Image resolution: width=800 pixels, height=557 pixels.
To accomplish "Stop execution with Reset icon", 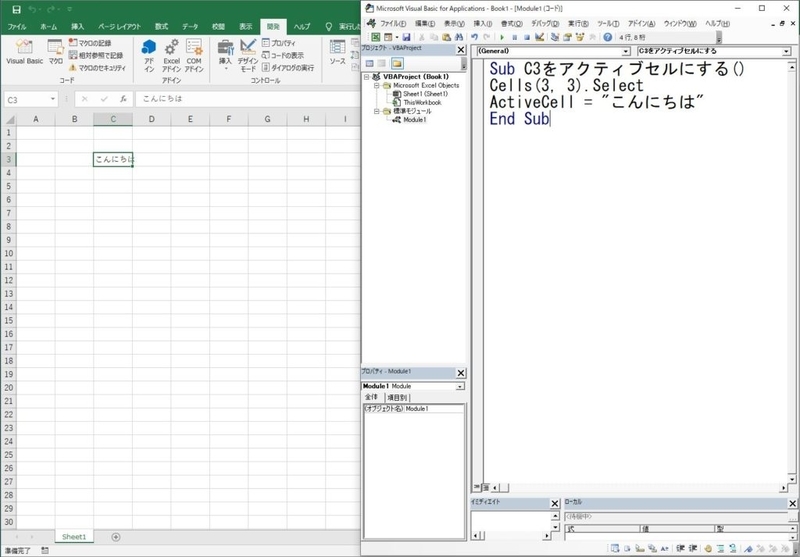I will [527, 37].
